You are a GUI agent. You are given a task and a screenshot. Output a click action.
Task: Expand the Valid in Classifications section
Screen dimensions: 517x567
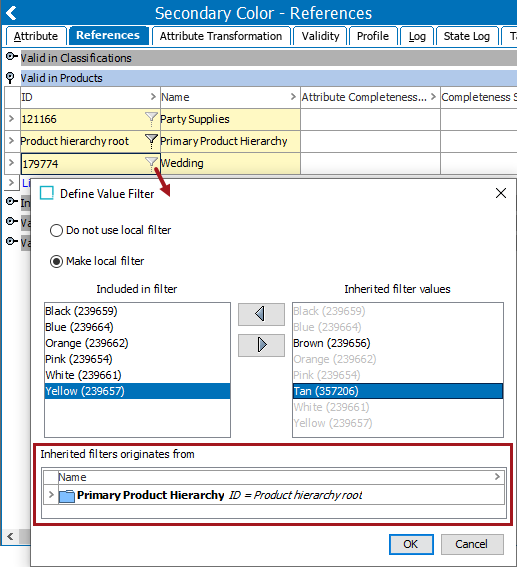(x=11, y=57)
